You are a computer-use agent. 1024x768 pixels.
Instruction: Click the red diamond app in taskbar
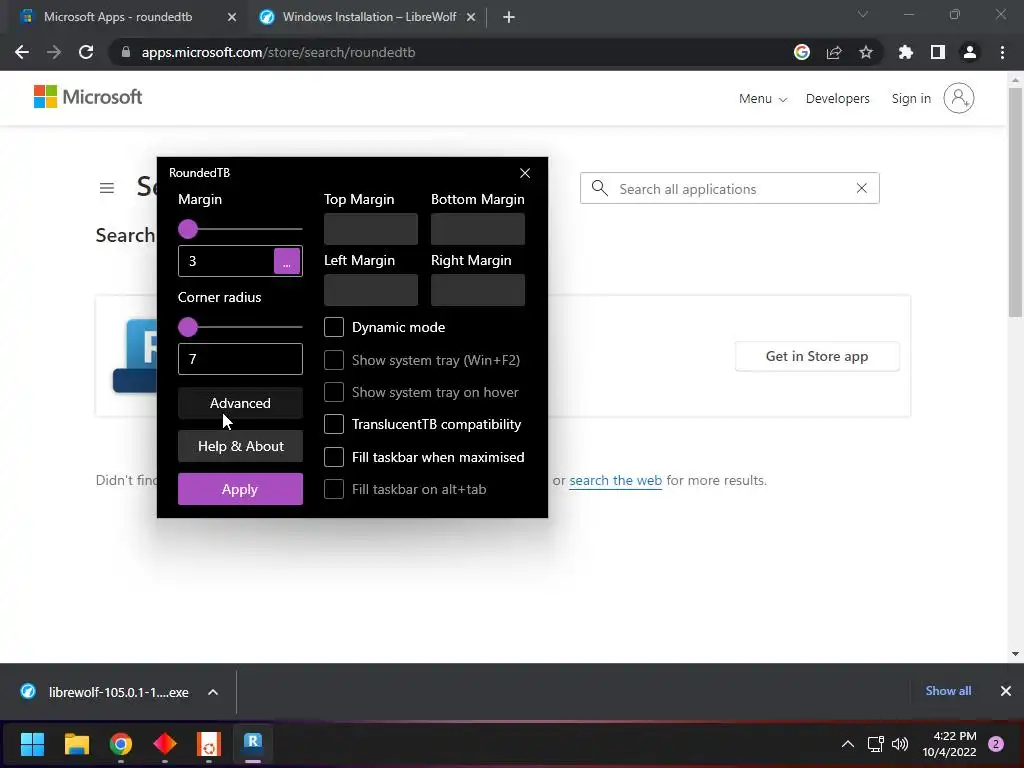pos(165,743)
